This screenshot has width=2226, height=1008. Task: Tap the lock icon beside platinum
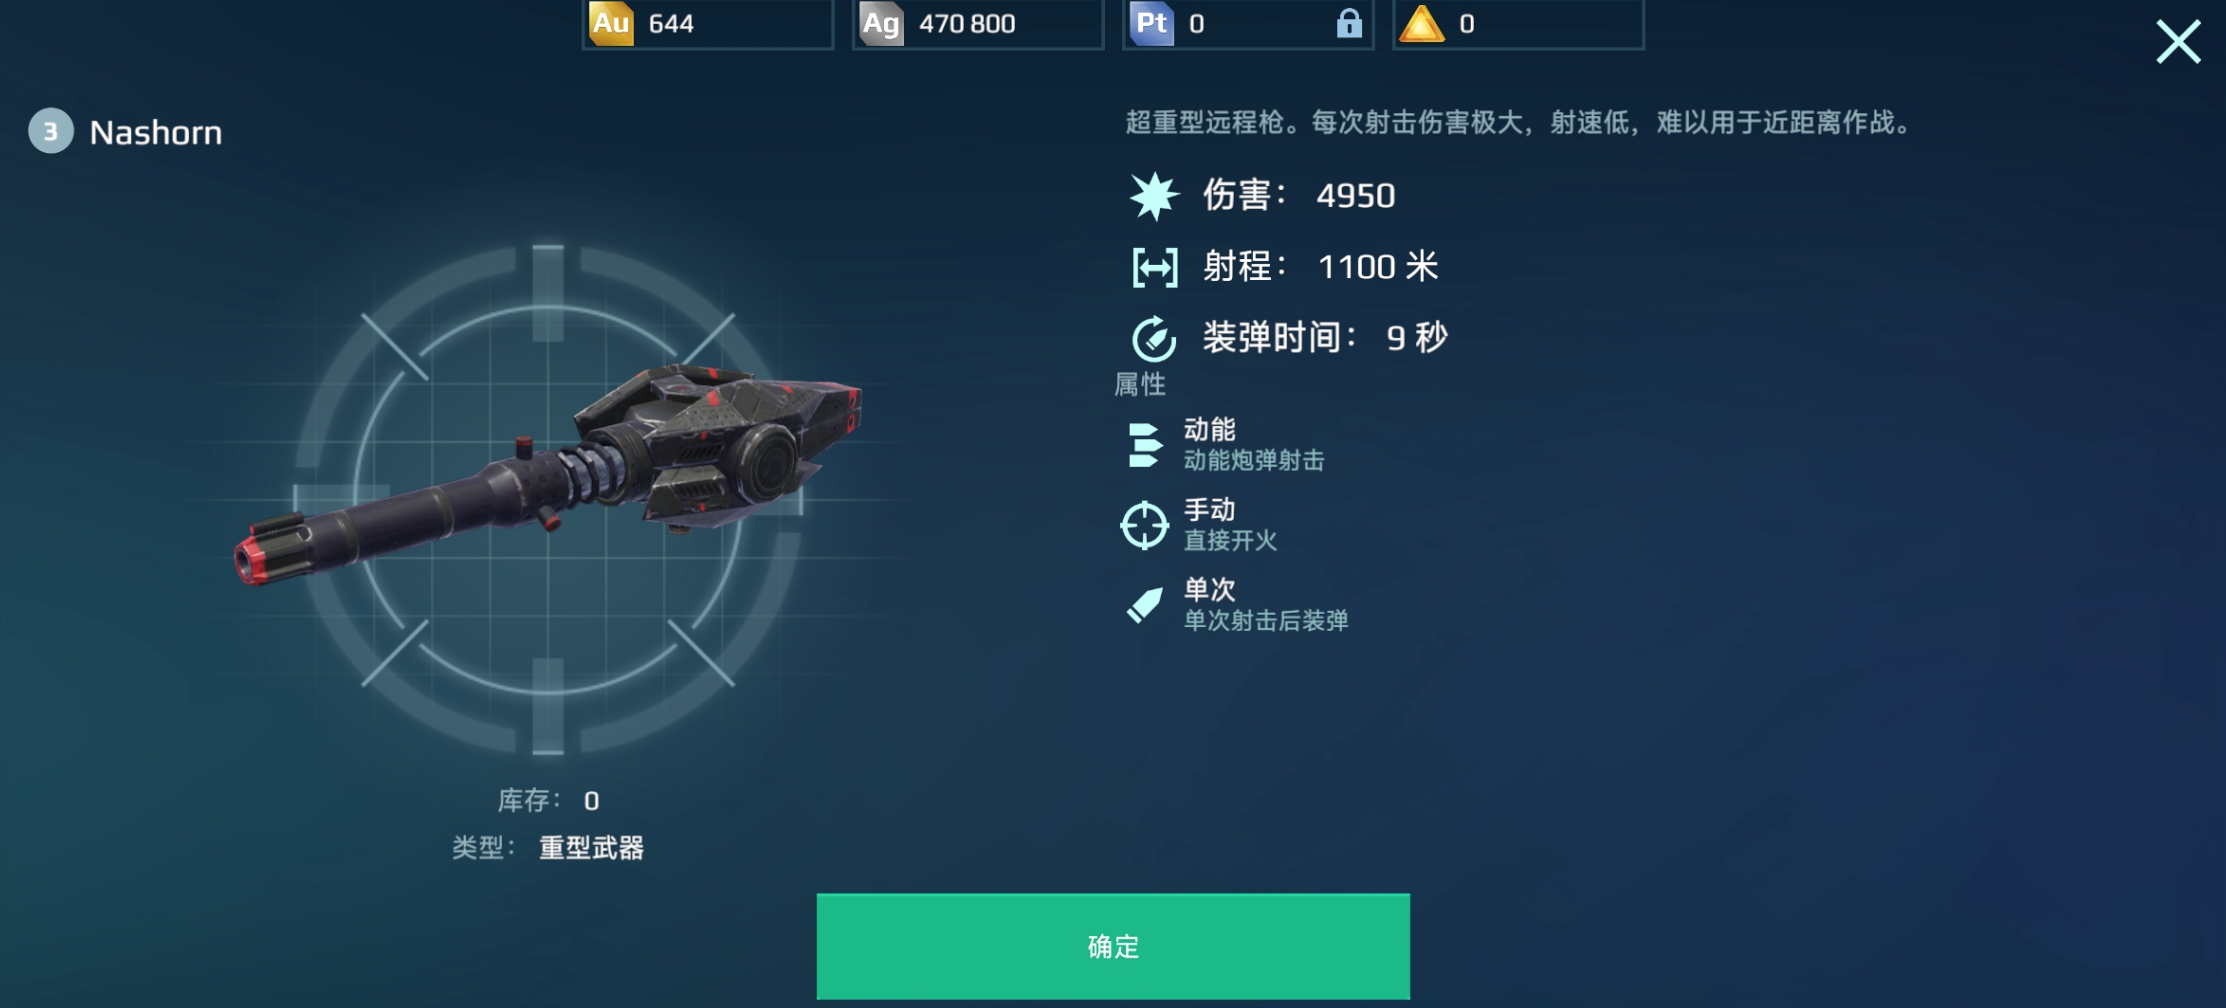[x=1349, y=23]
